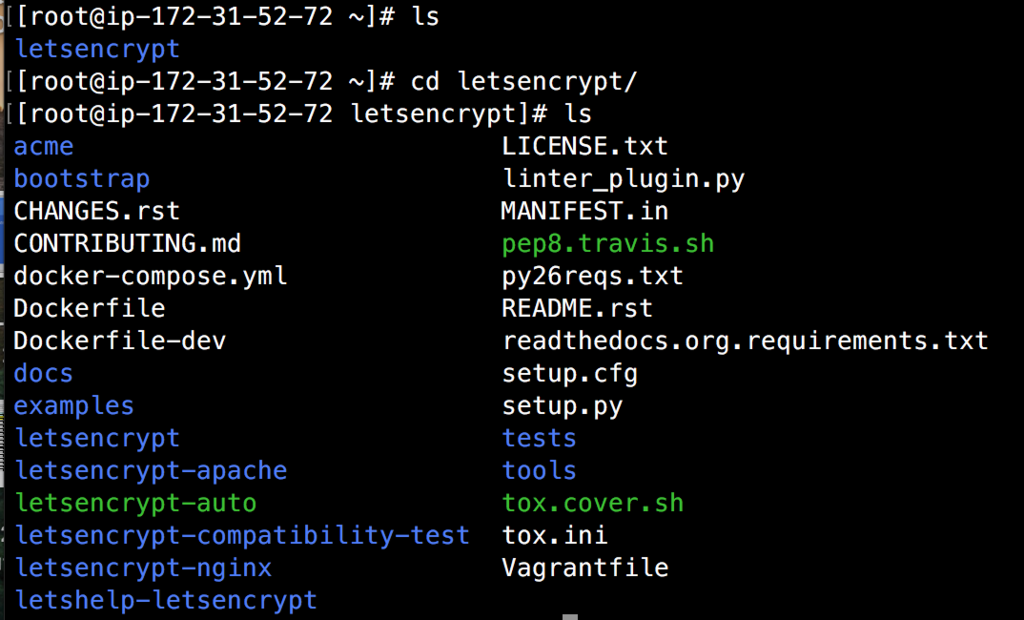This screenshot has width=1024, height=620.
Task: Select the first 'ls' command at top
Action: [x=425, y=16]
